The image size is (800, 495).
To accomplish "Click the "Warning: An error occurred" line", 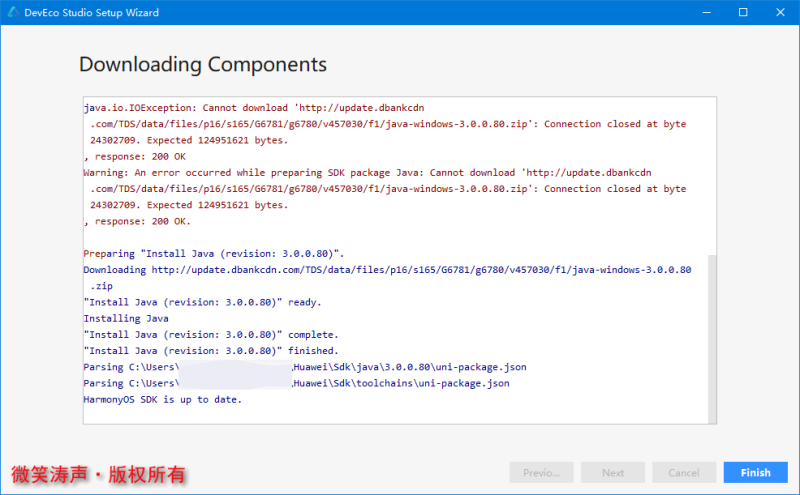I will point(367,172).
